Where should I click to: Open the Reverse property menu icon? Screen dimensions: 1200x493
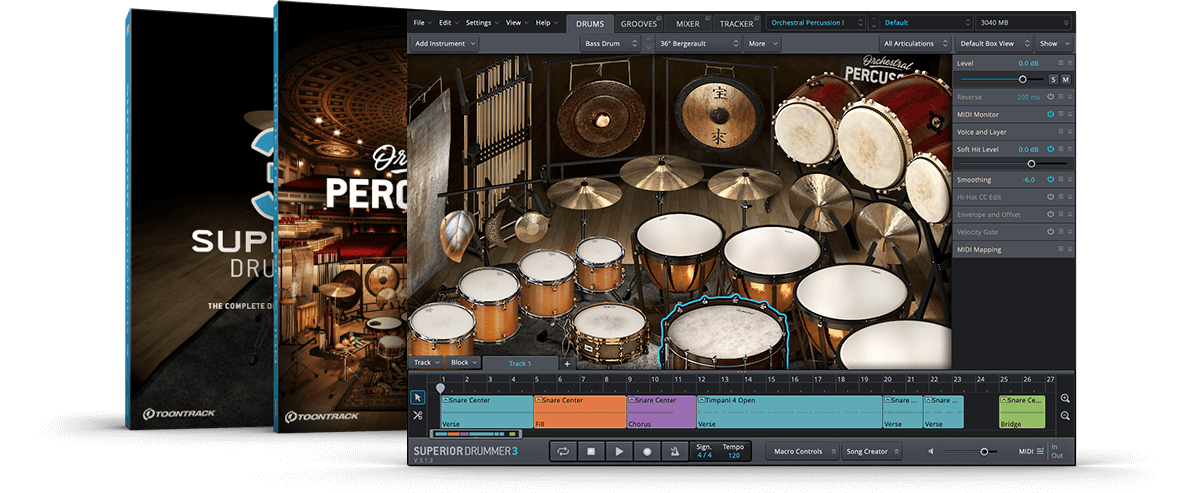[1060, 97]
